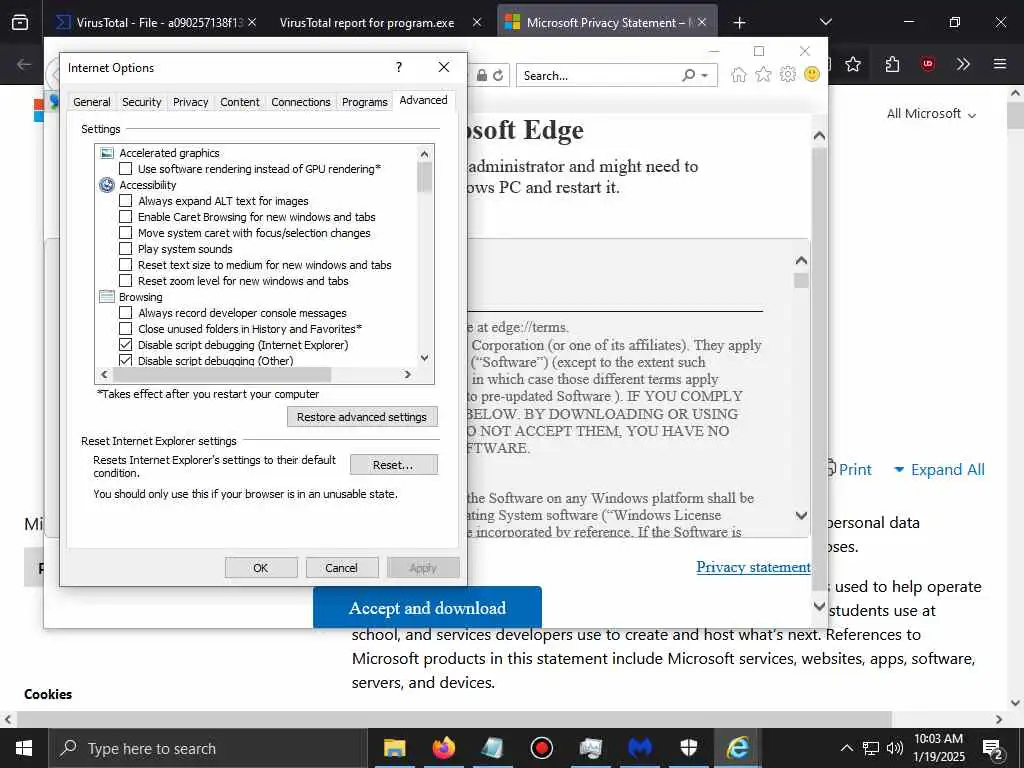Open notification center icon

tap(993, 749)
